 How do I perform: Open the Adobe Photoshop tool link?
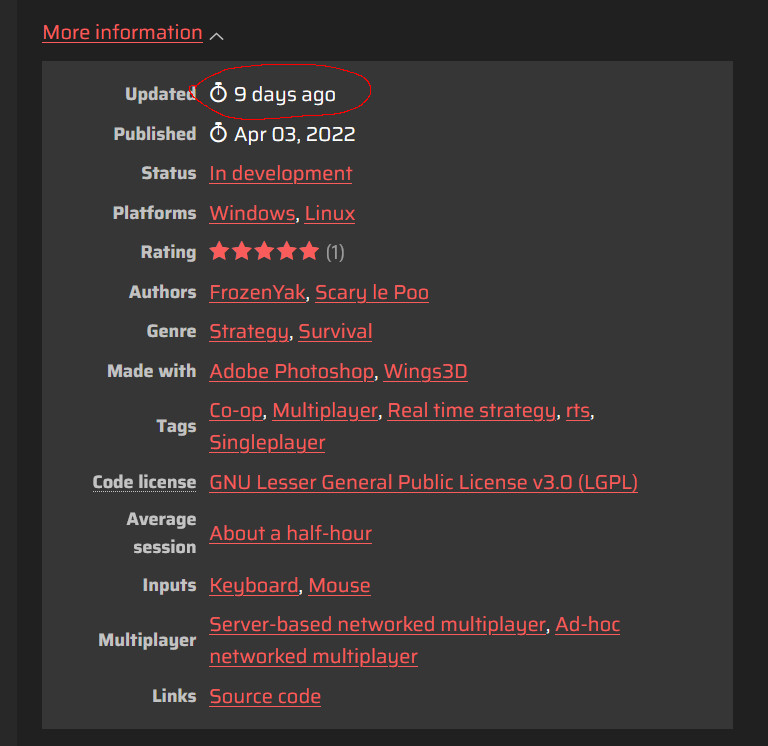tap(291, 371)
